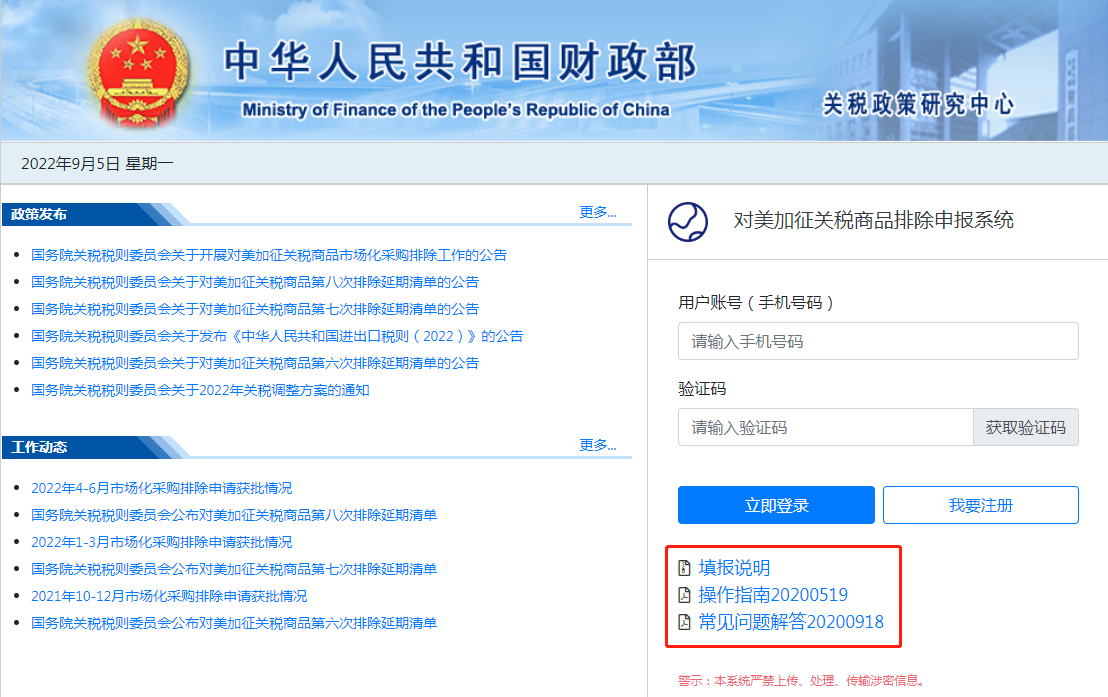Screen dimensions: 1108x697
Task: Click the PDF icon next to 常见问题解答20200918
Action: click(684, 621)
